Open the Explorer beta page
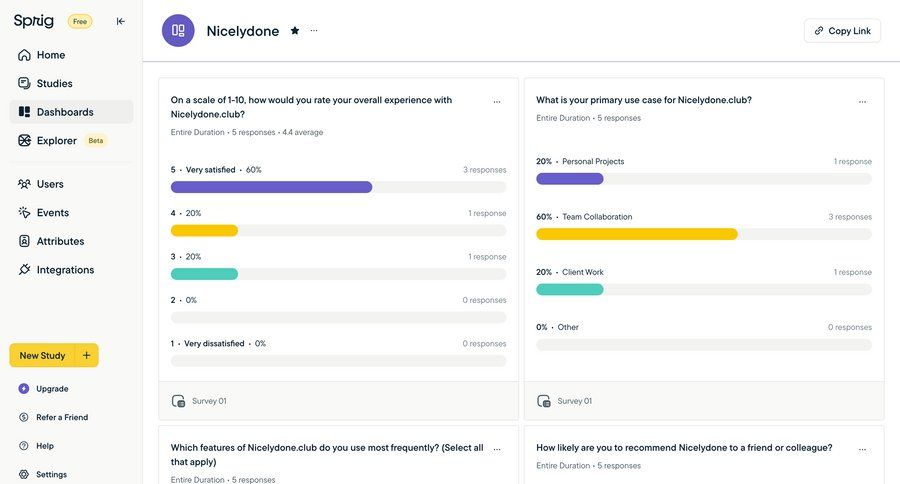This screenshot has width=900, height=484. tap(57, 141)
